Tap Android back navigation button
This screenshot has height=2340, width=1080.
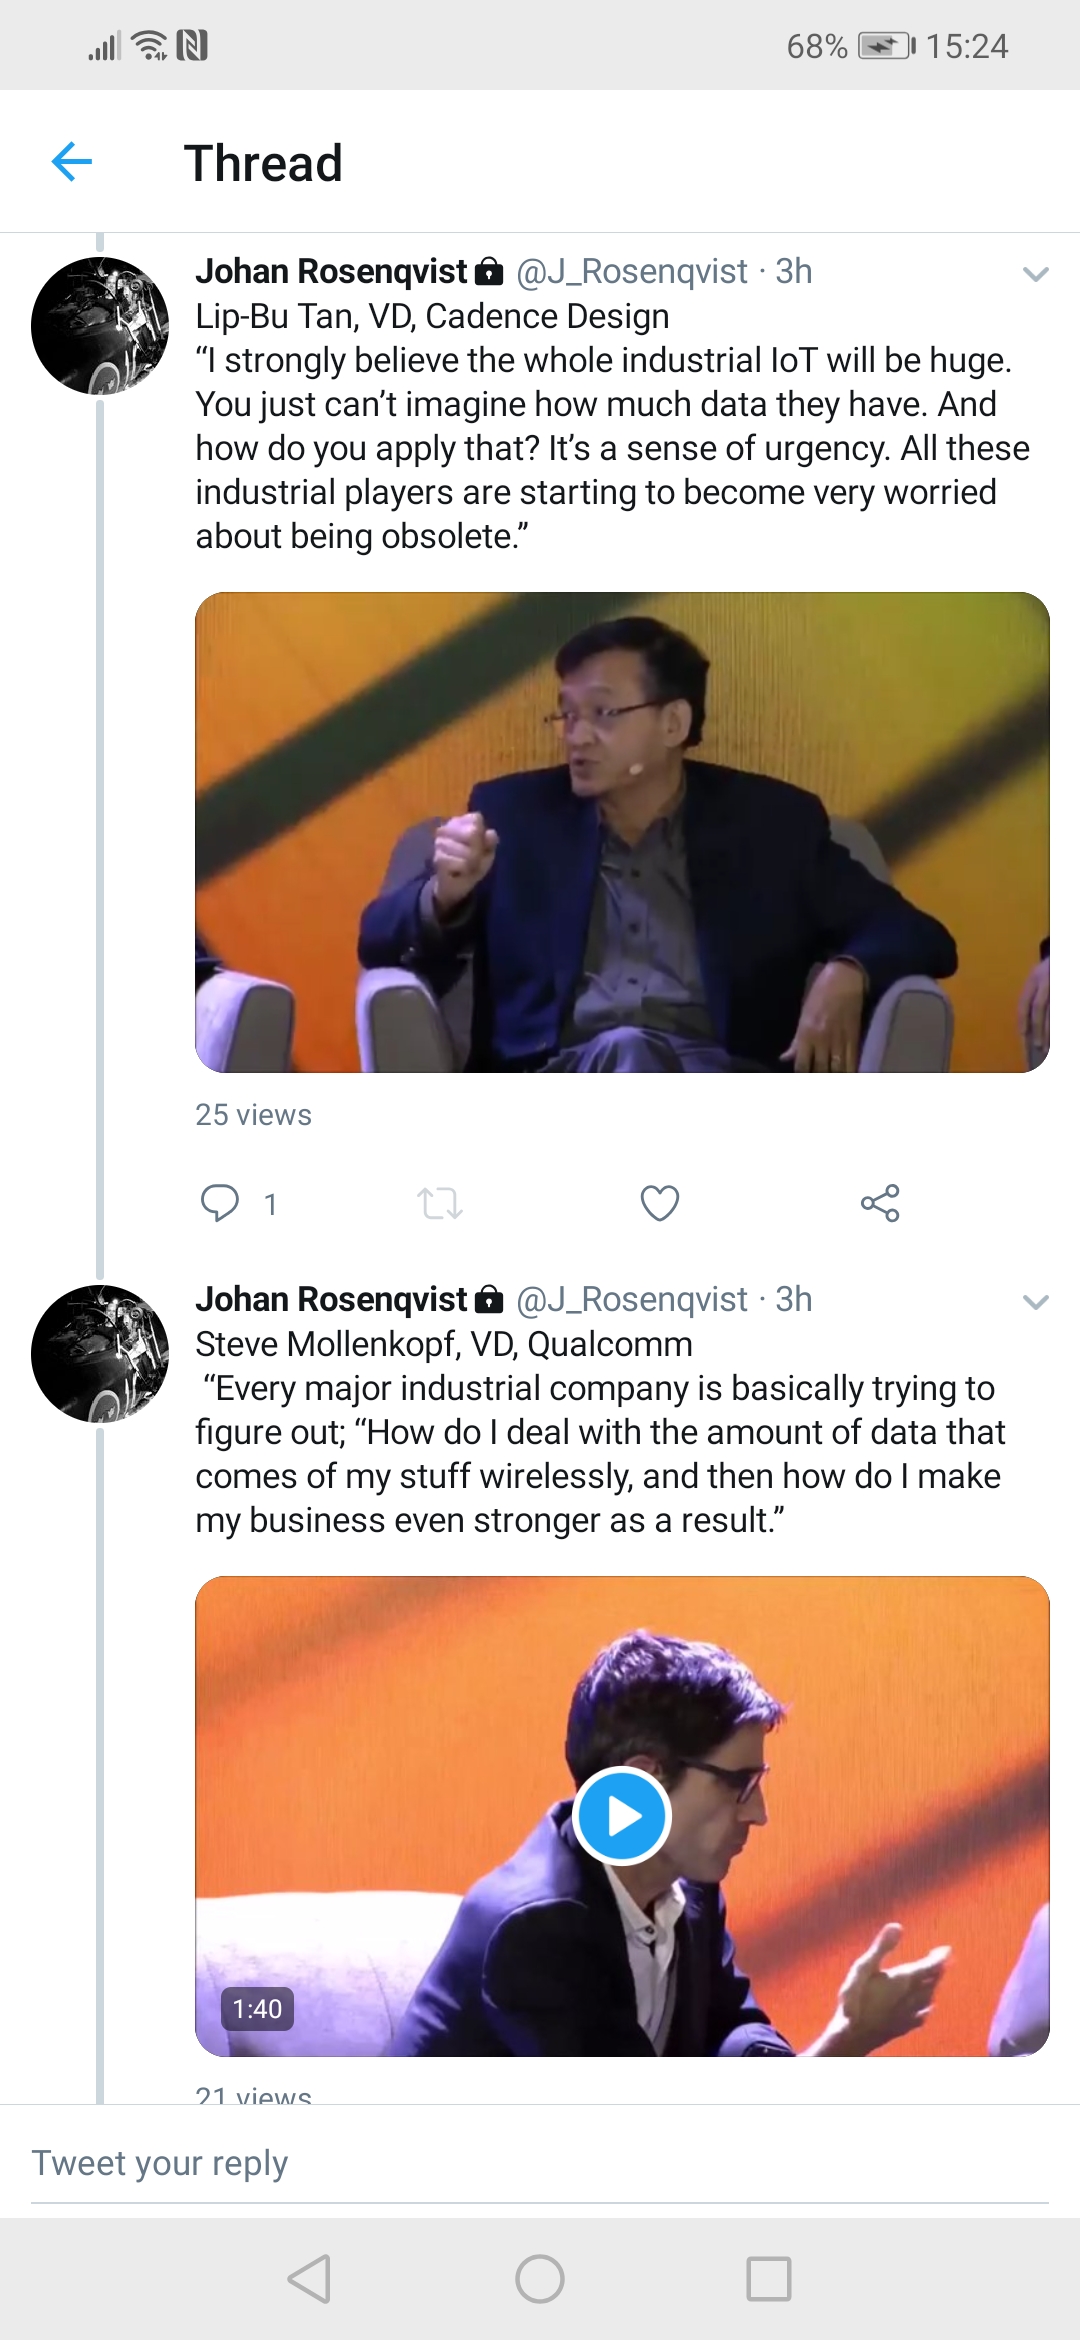(x=309, y=2279)
